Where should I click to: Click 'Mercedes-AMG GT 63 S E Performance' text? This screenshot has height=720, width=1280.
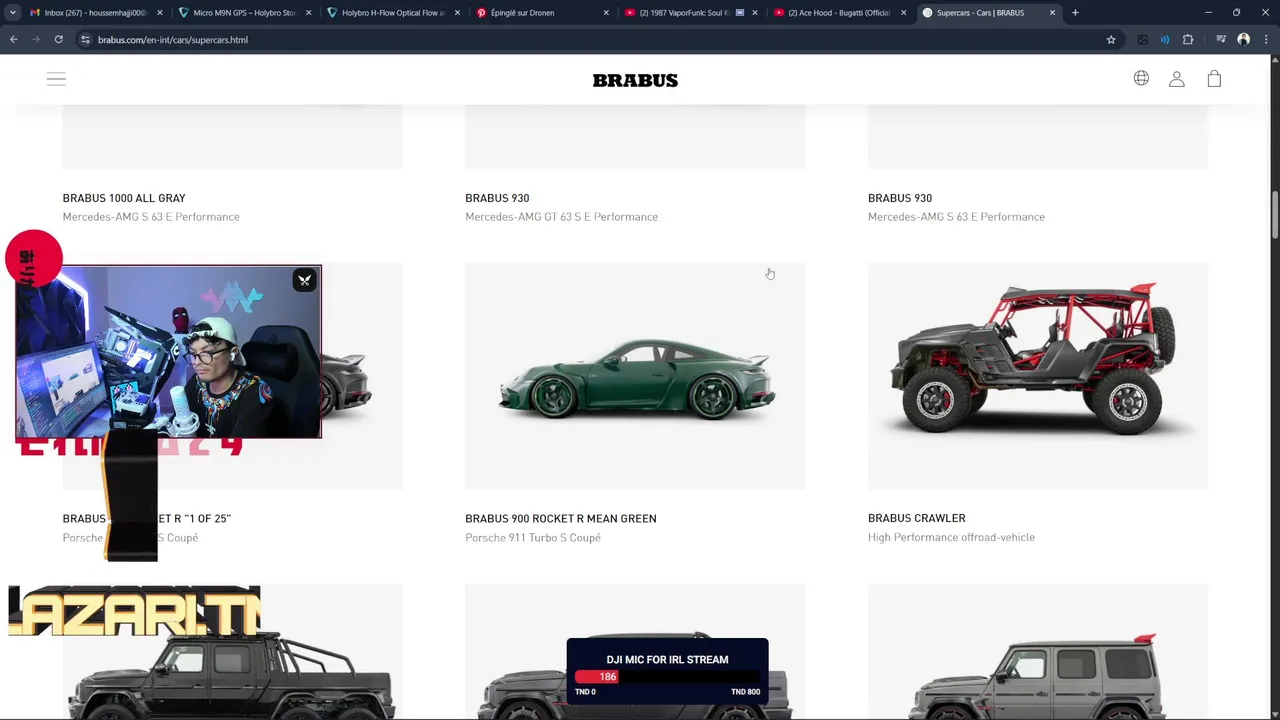point(561,216)
